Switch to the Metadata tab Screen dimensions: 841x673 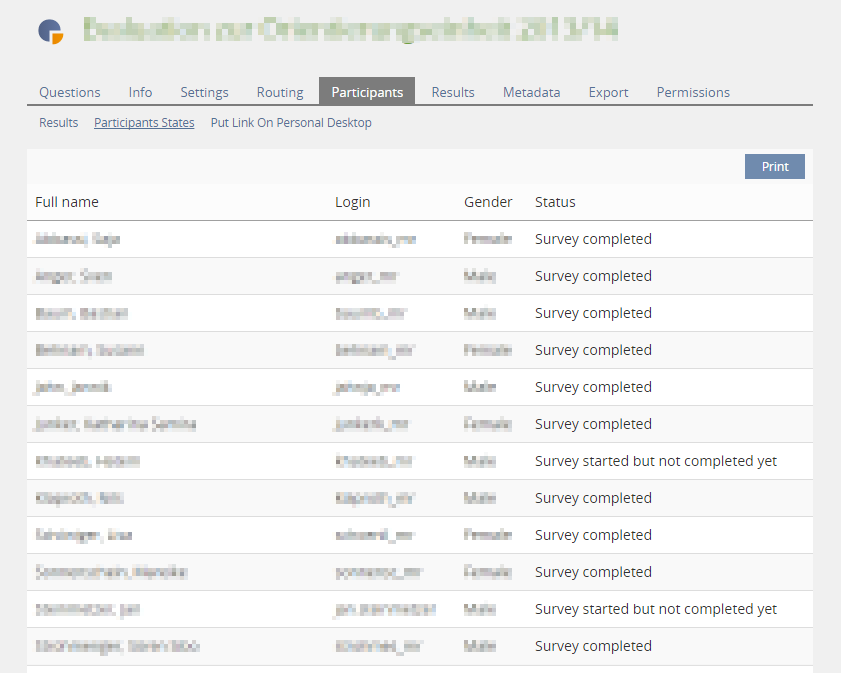click(531, 92)
